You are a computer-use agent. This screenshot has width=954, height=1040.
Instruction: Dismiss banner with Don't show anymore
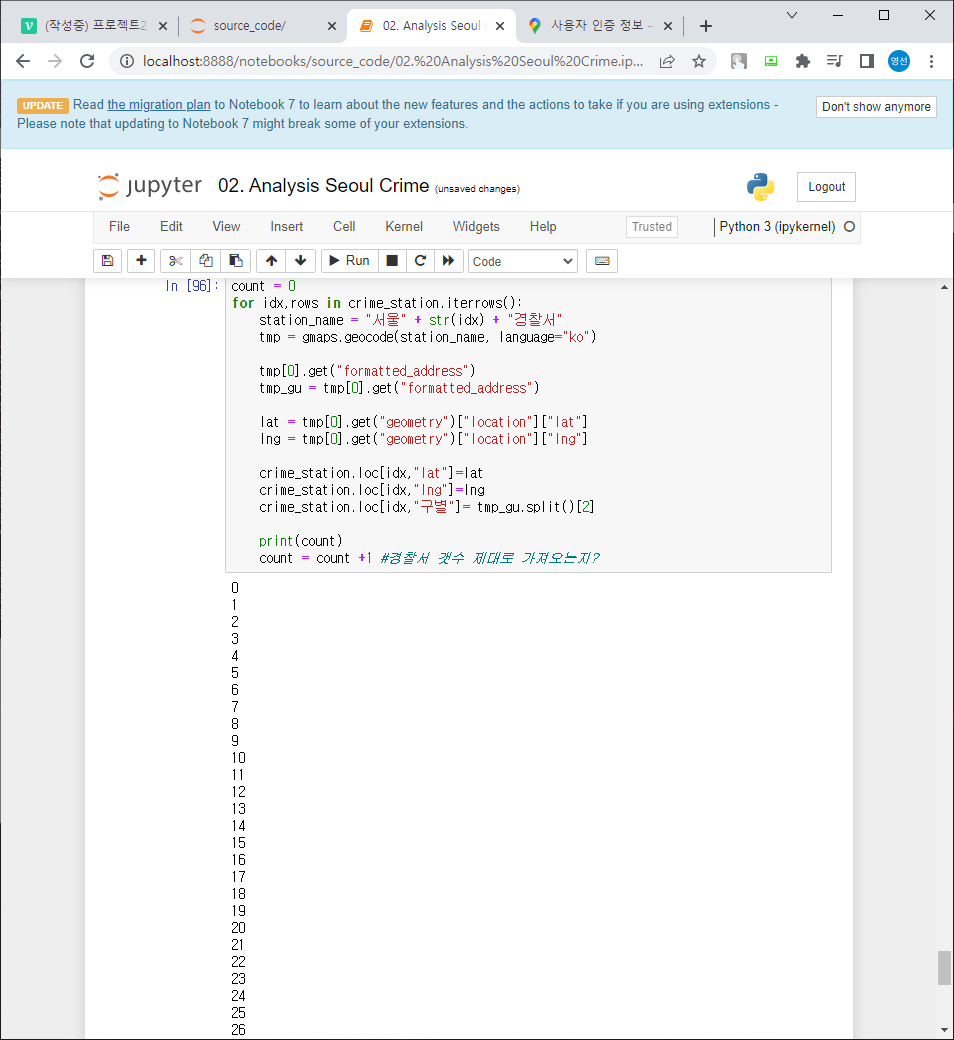tap(876, 107)
